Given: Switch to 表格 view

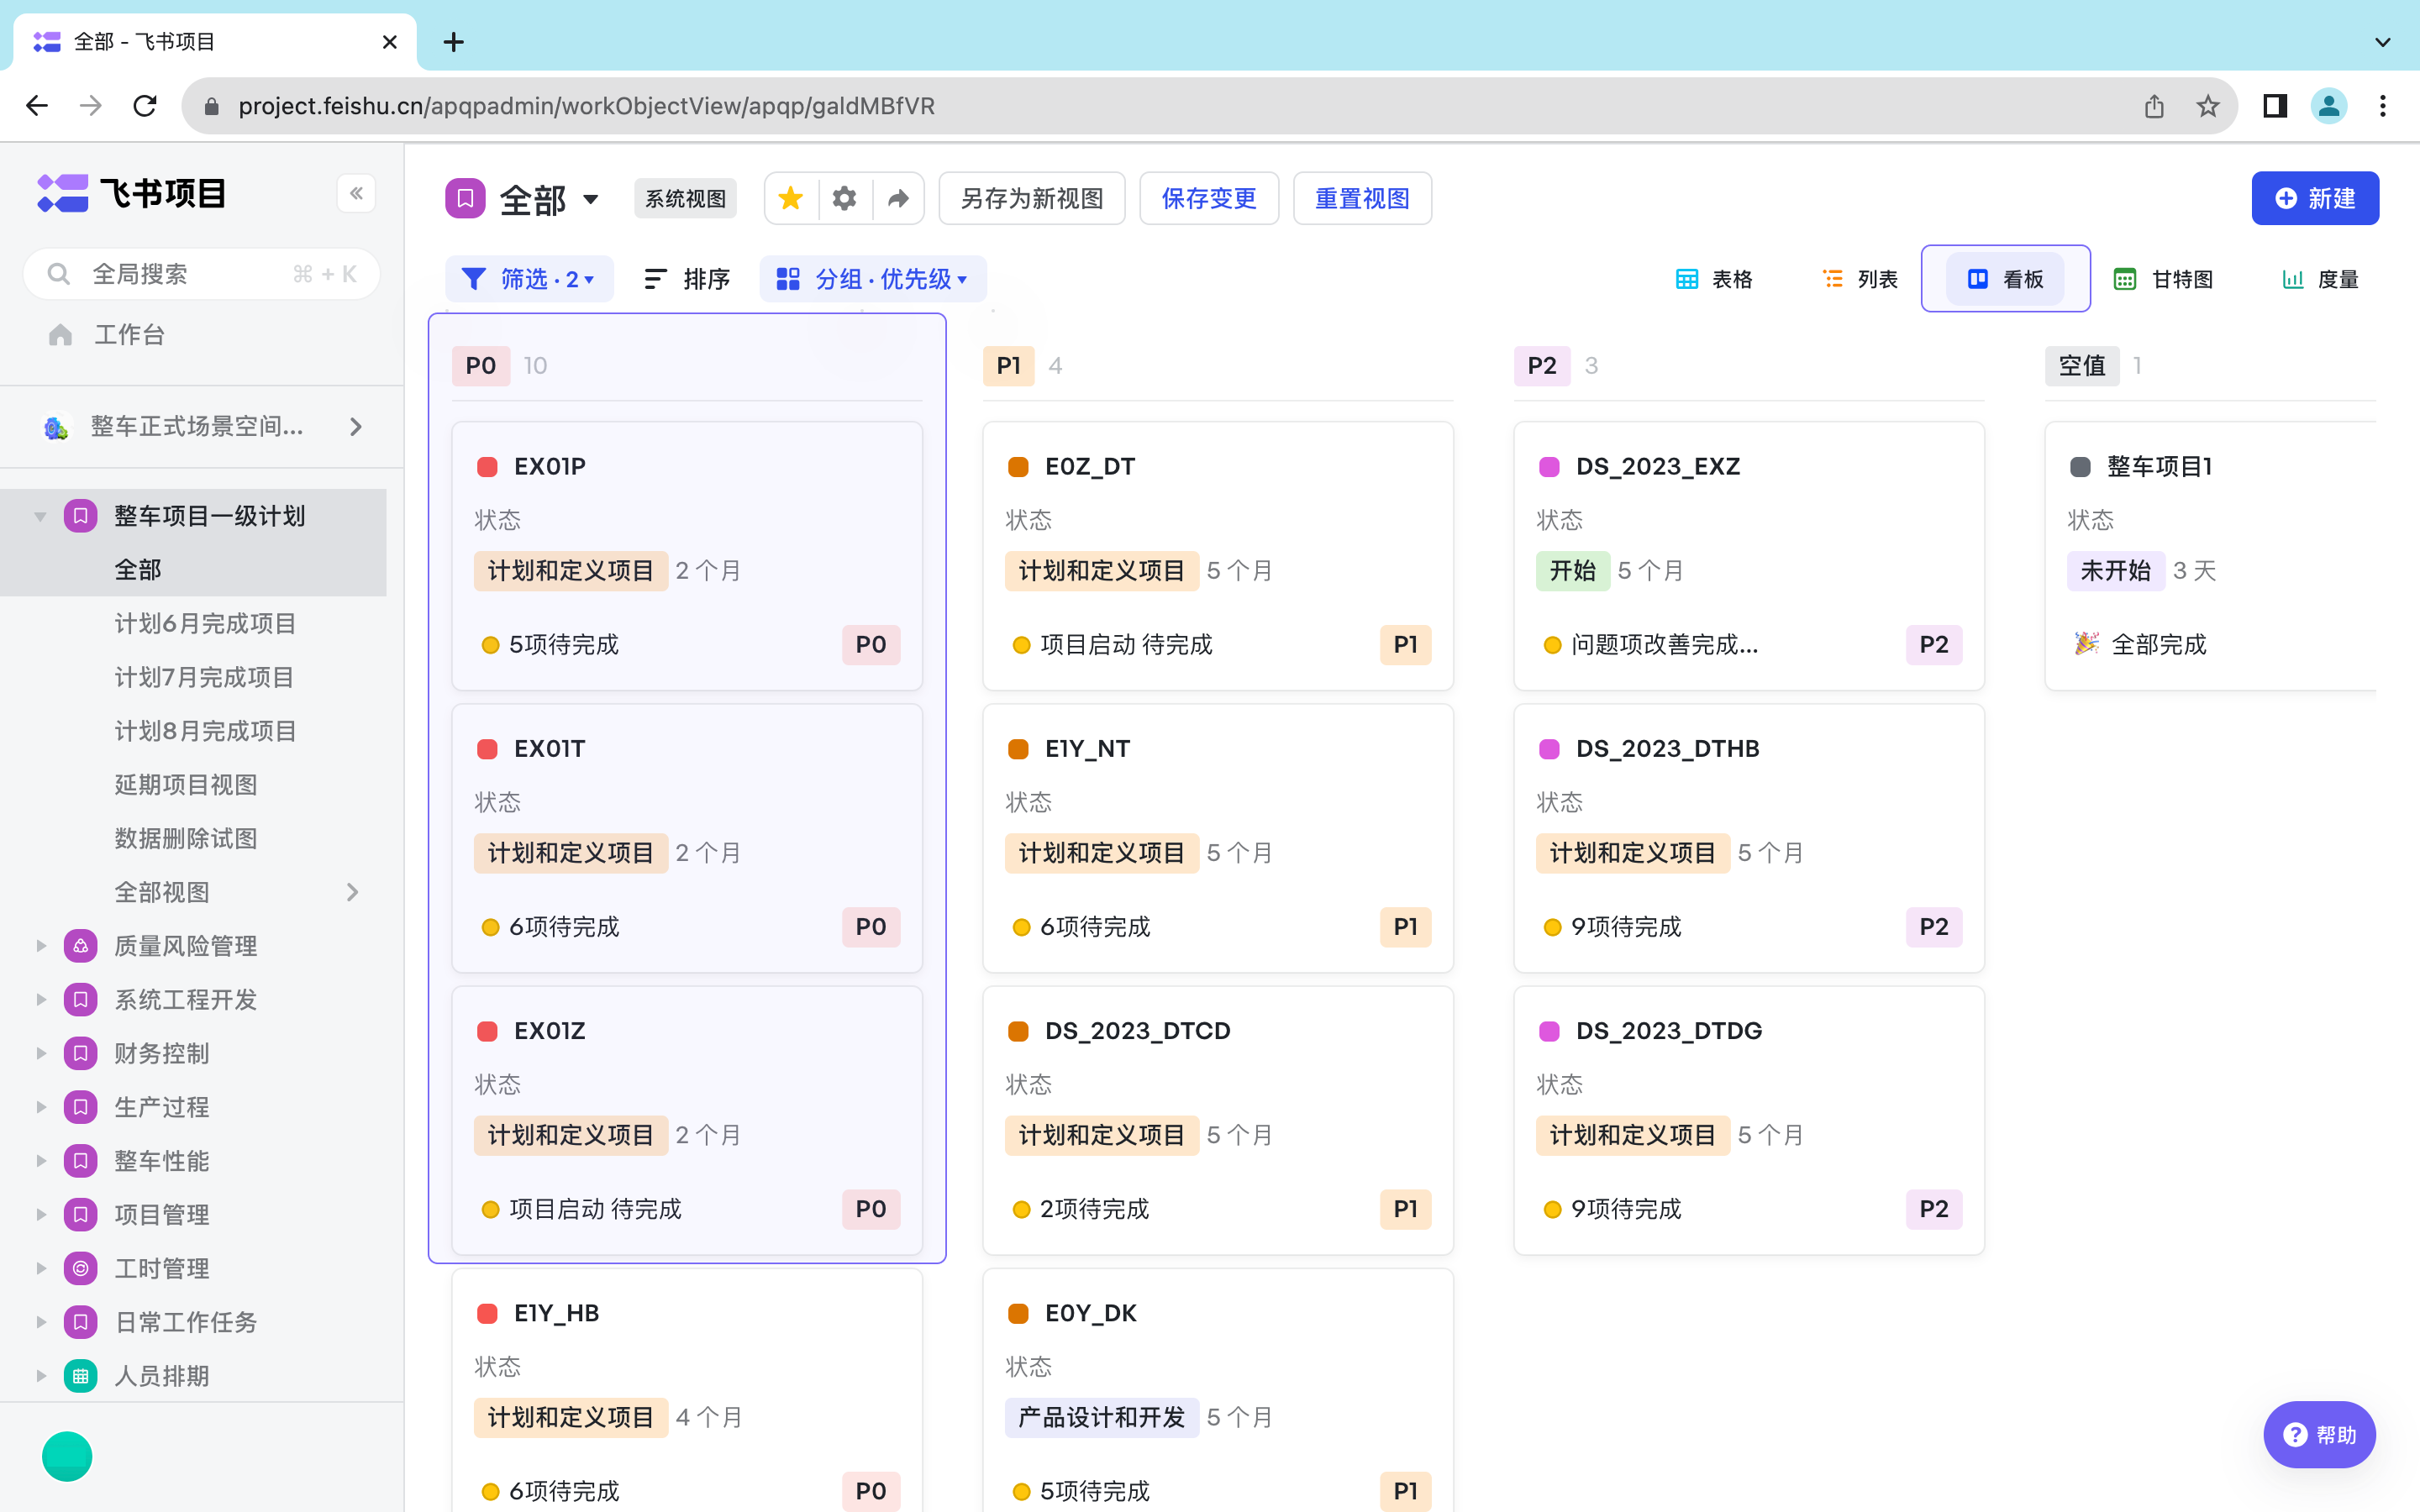Looking at the screenshot, I should pyautogui.click(x=1713, y=279).
